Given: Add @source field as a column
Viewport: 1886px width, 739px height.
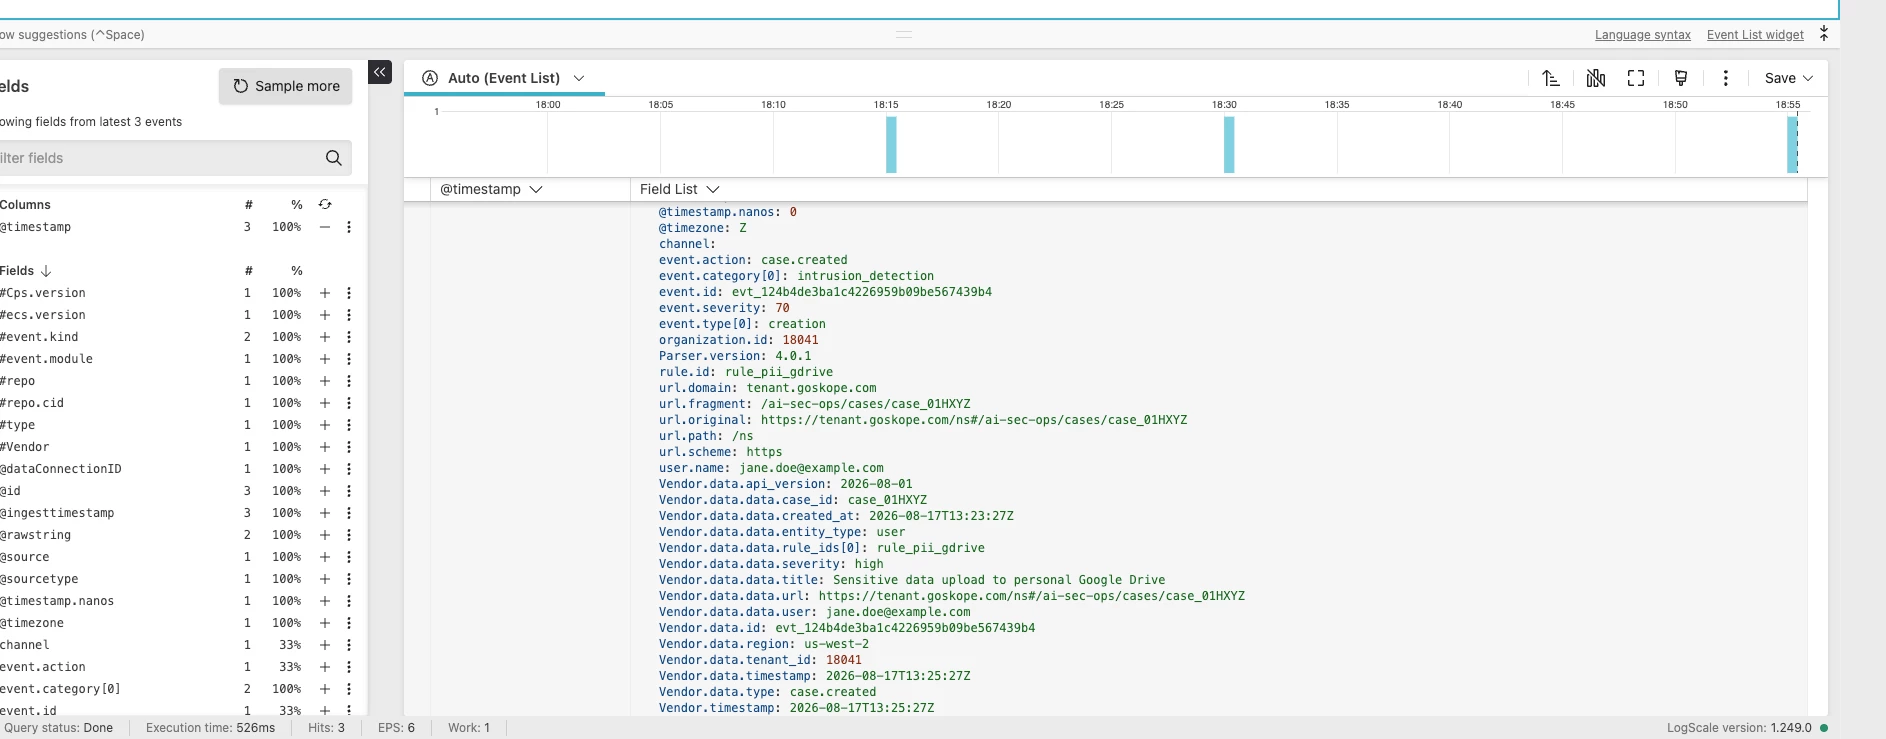Looking at the screenshot, I should [325, 557].
